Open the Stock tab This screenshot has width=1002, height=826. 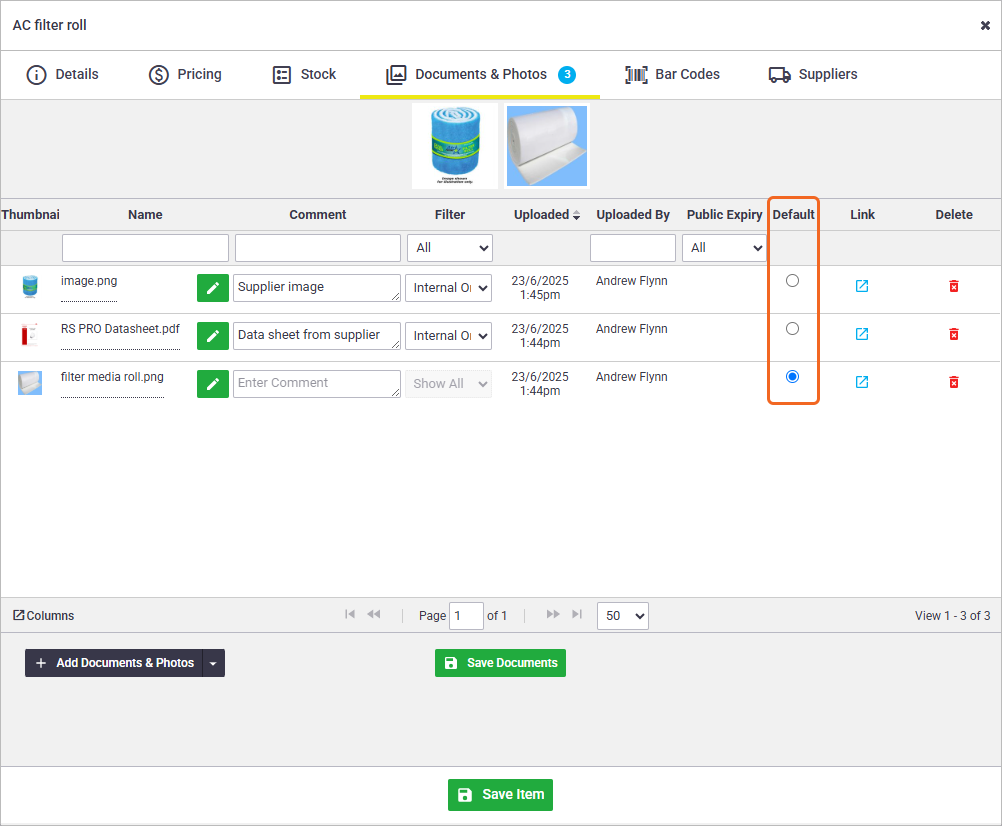tap(304, 75)
